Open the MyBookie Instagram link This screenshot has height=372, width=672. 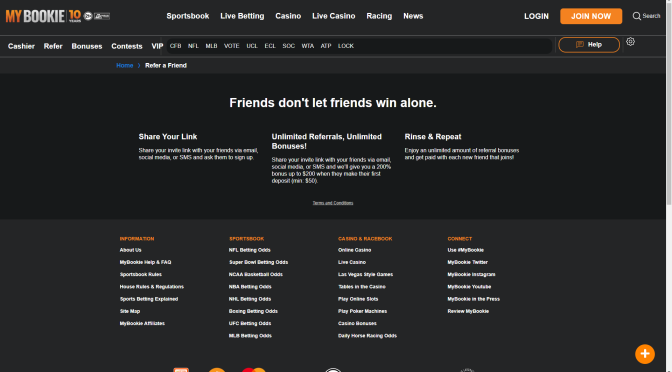471,274
